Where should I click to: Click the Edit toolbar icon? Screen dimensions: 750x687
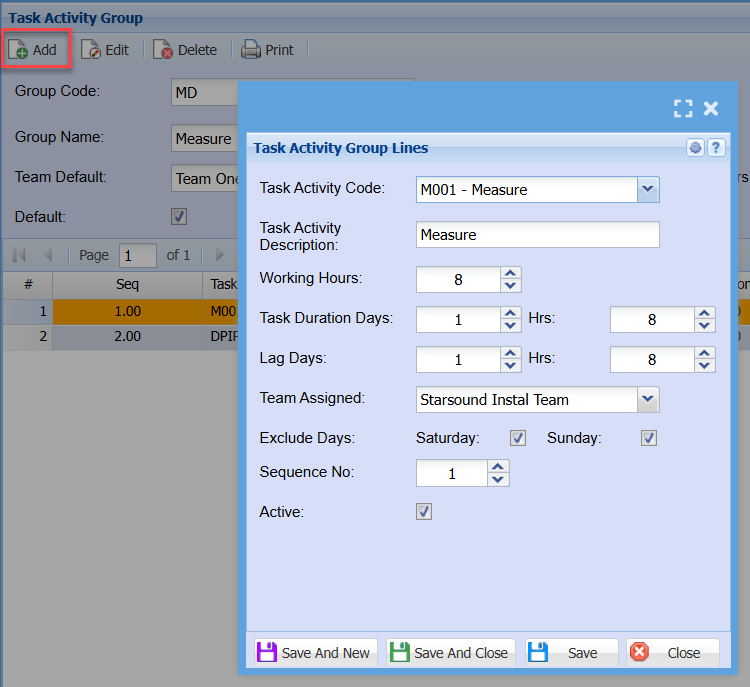tap(92, 50)
